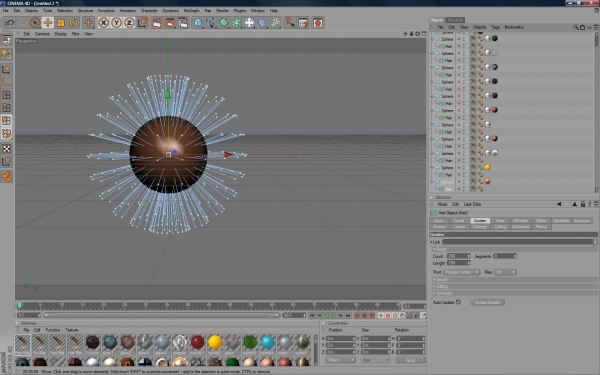This screenshot has height=375, width=600.
Task: Open the Plugins menu
Action: 240,11
